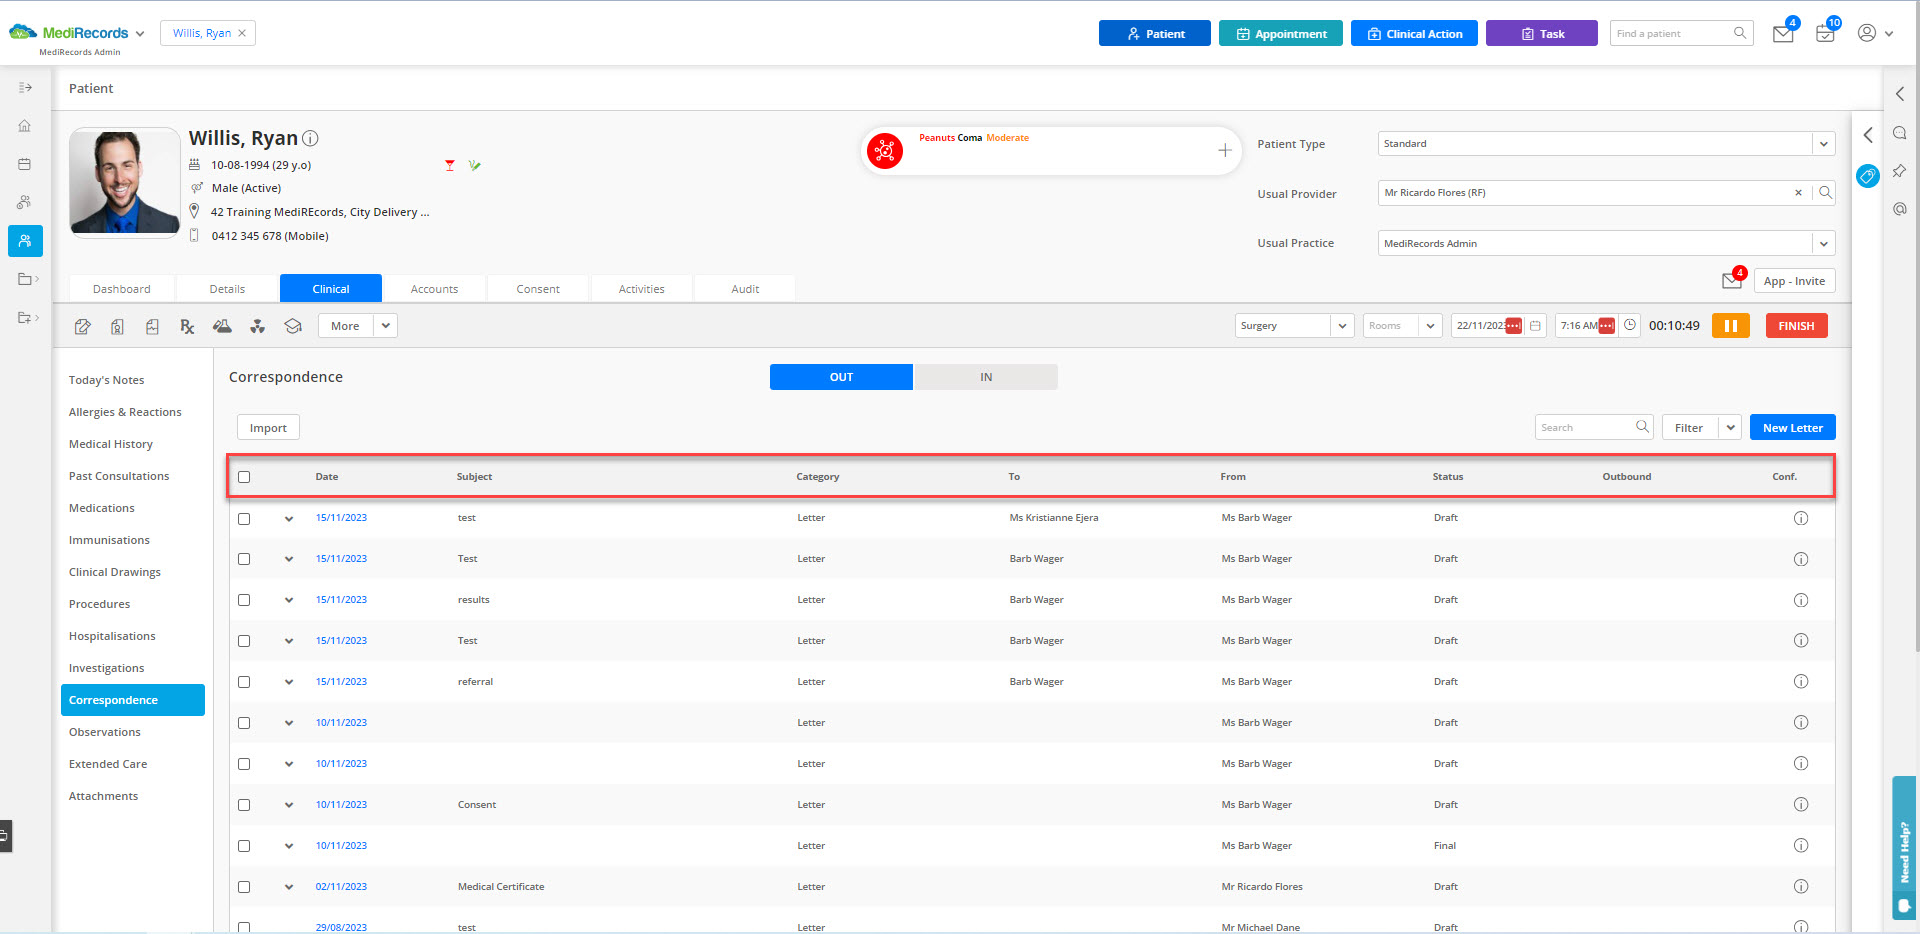1920x934 pixels.
Task: Open the new consult note icon
Action: (83, 326)
